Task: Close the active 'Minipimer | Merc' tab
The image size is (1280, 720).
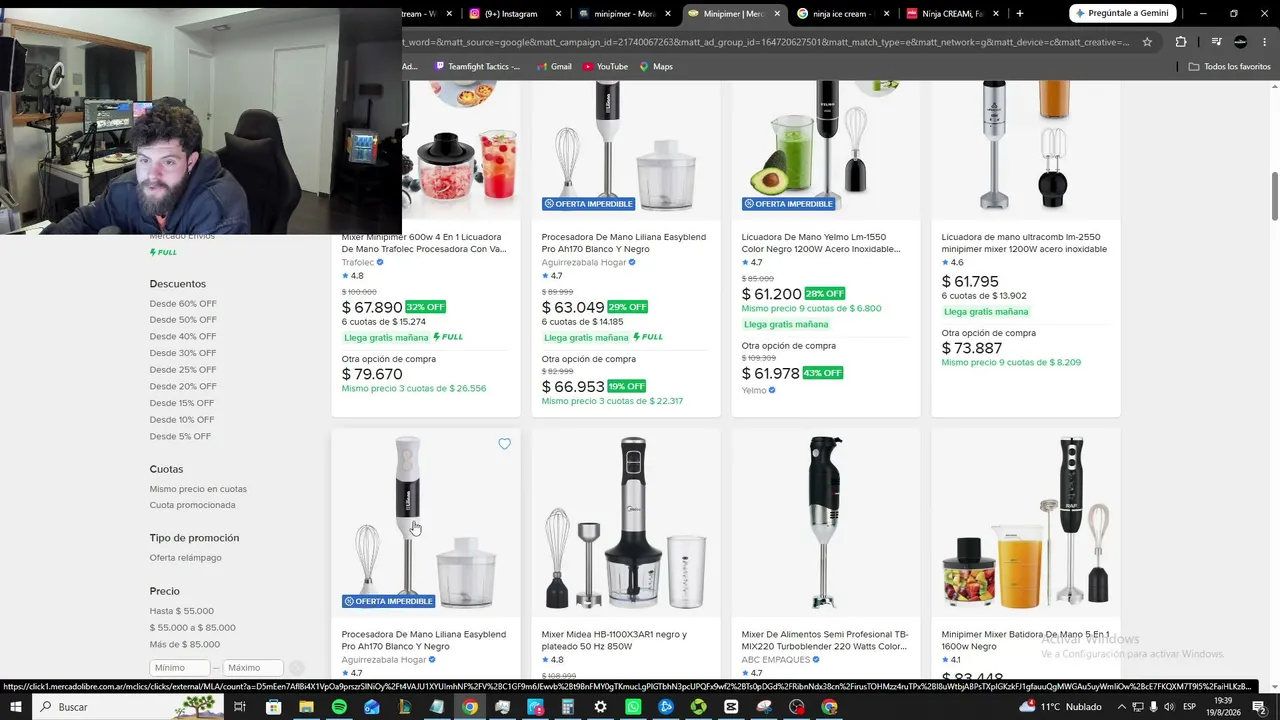Action: (777, 14)
